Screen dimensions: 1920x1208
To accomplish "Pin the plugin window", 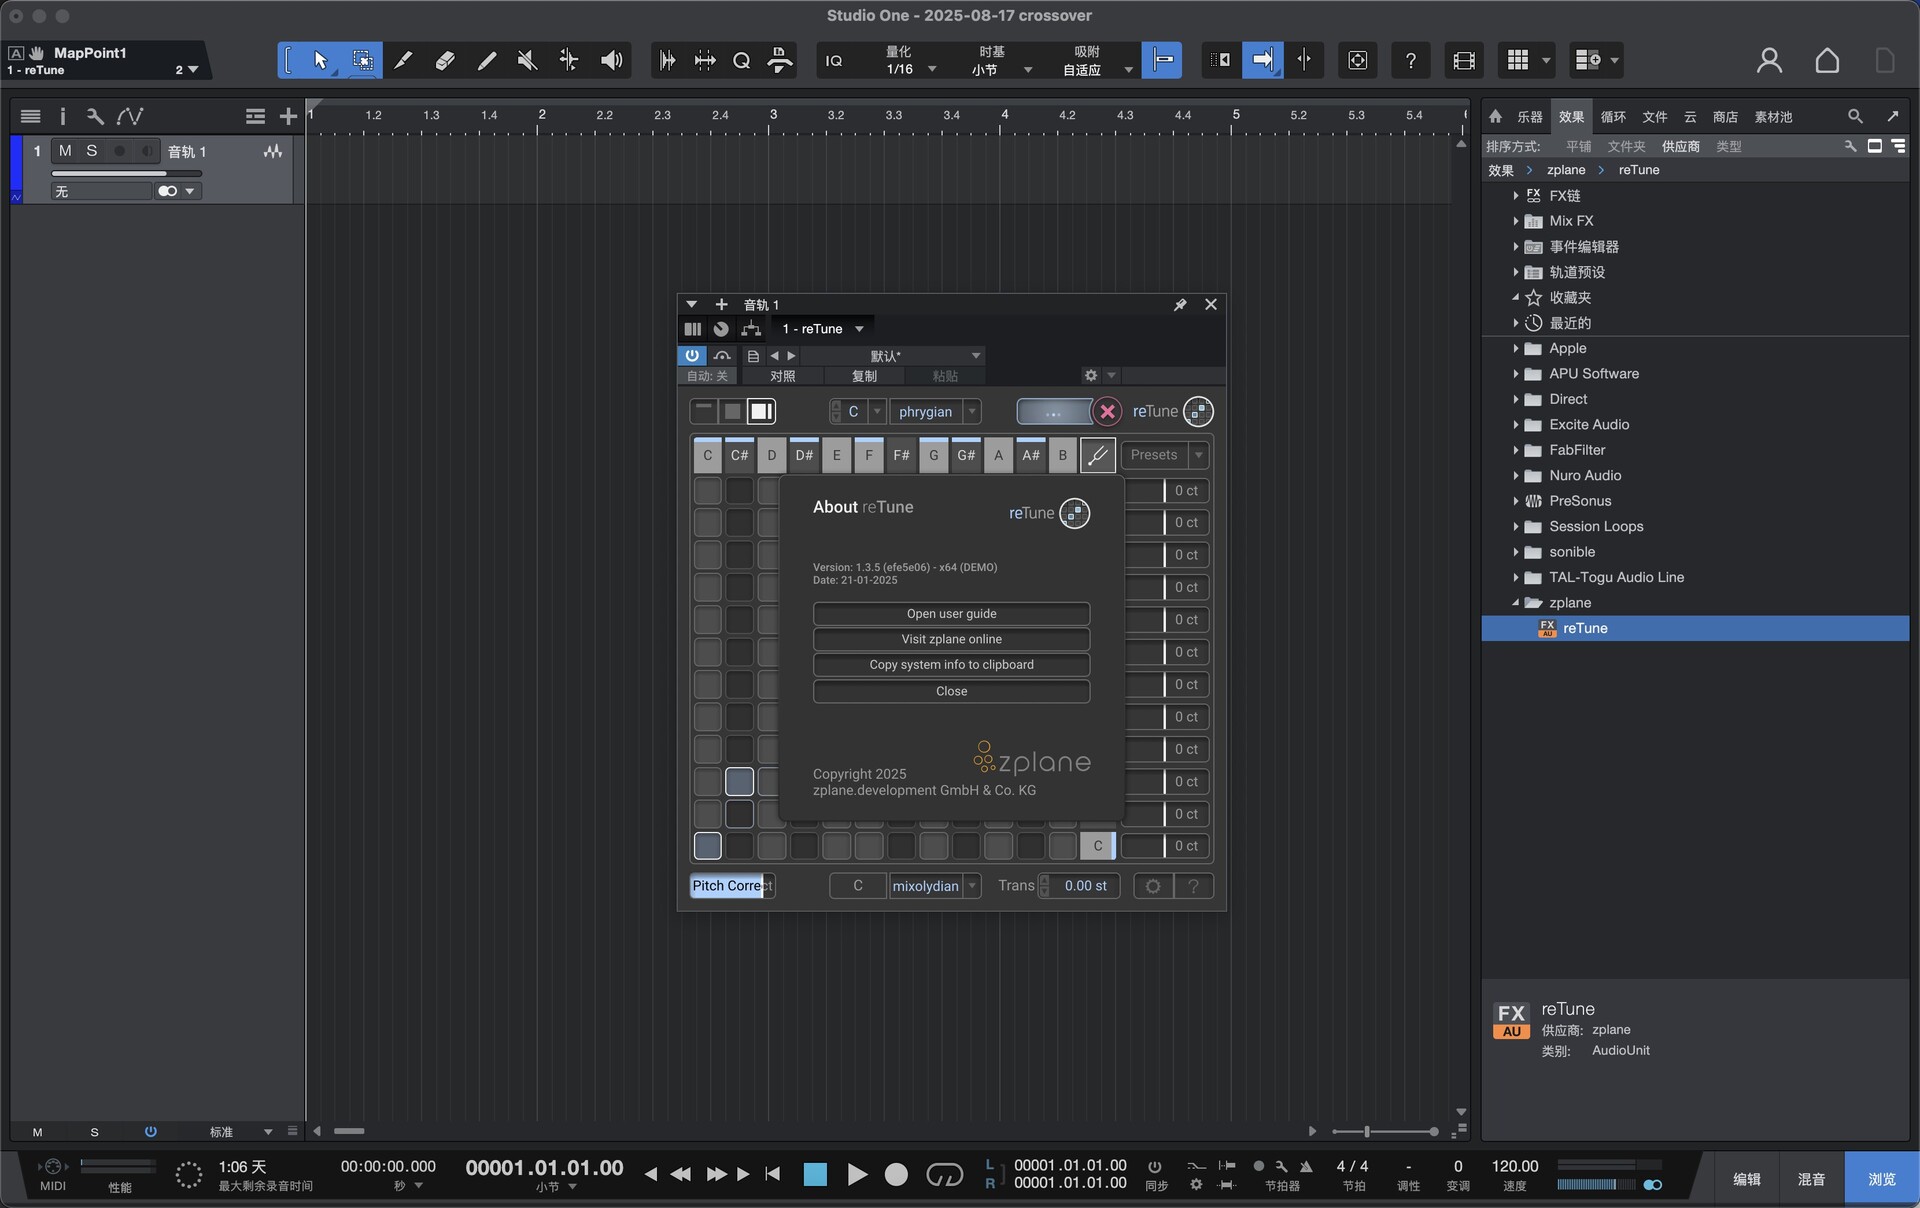I will pyautogui.click(x=1180, y=305).
